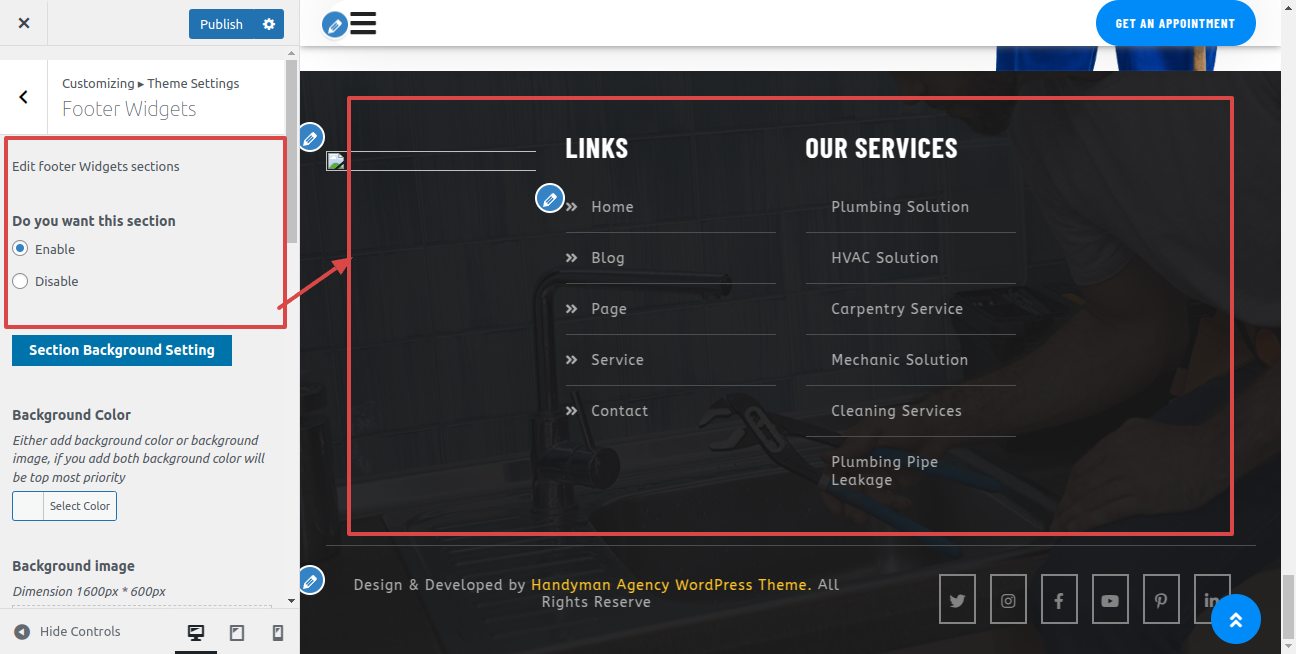Click Get An Appointment button
This screenshot has width=1296, height=654.
[1175, 23]
